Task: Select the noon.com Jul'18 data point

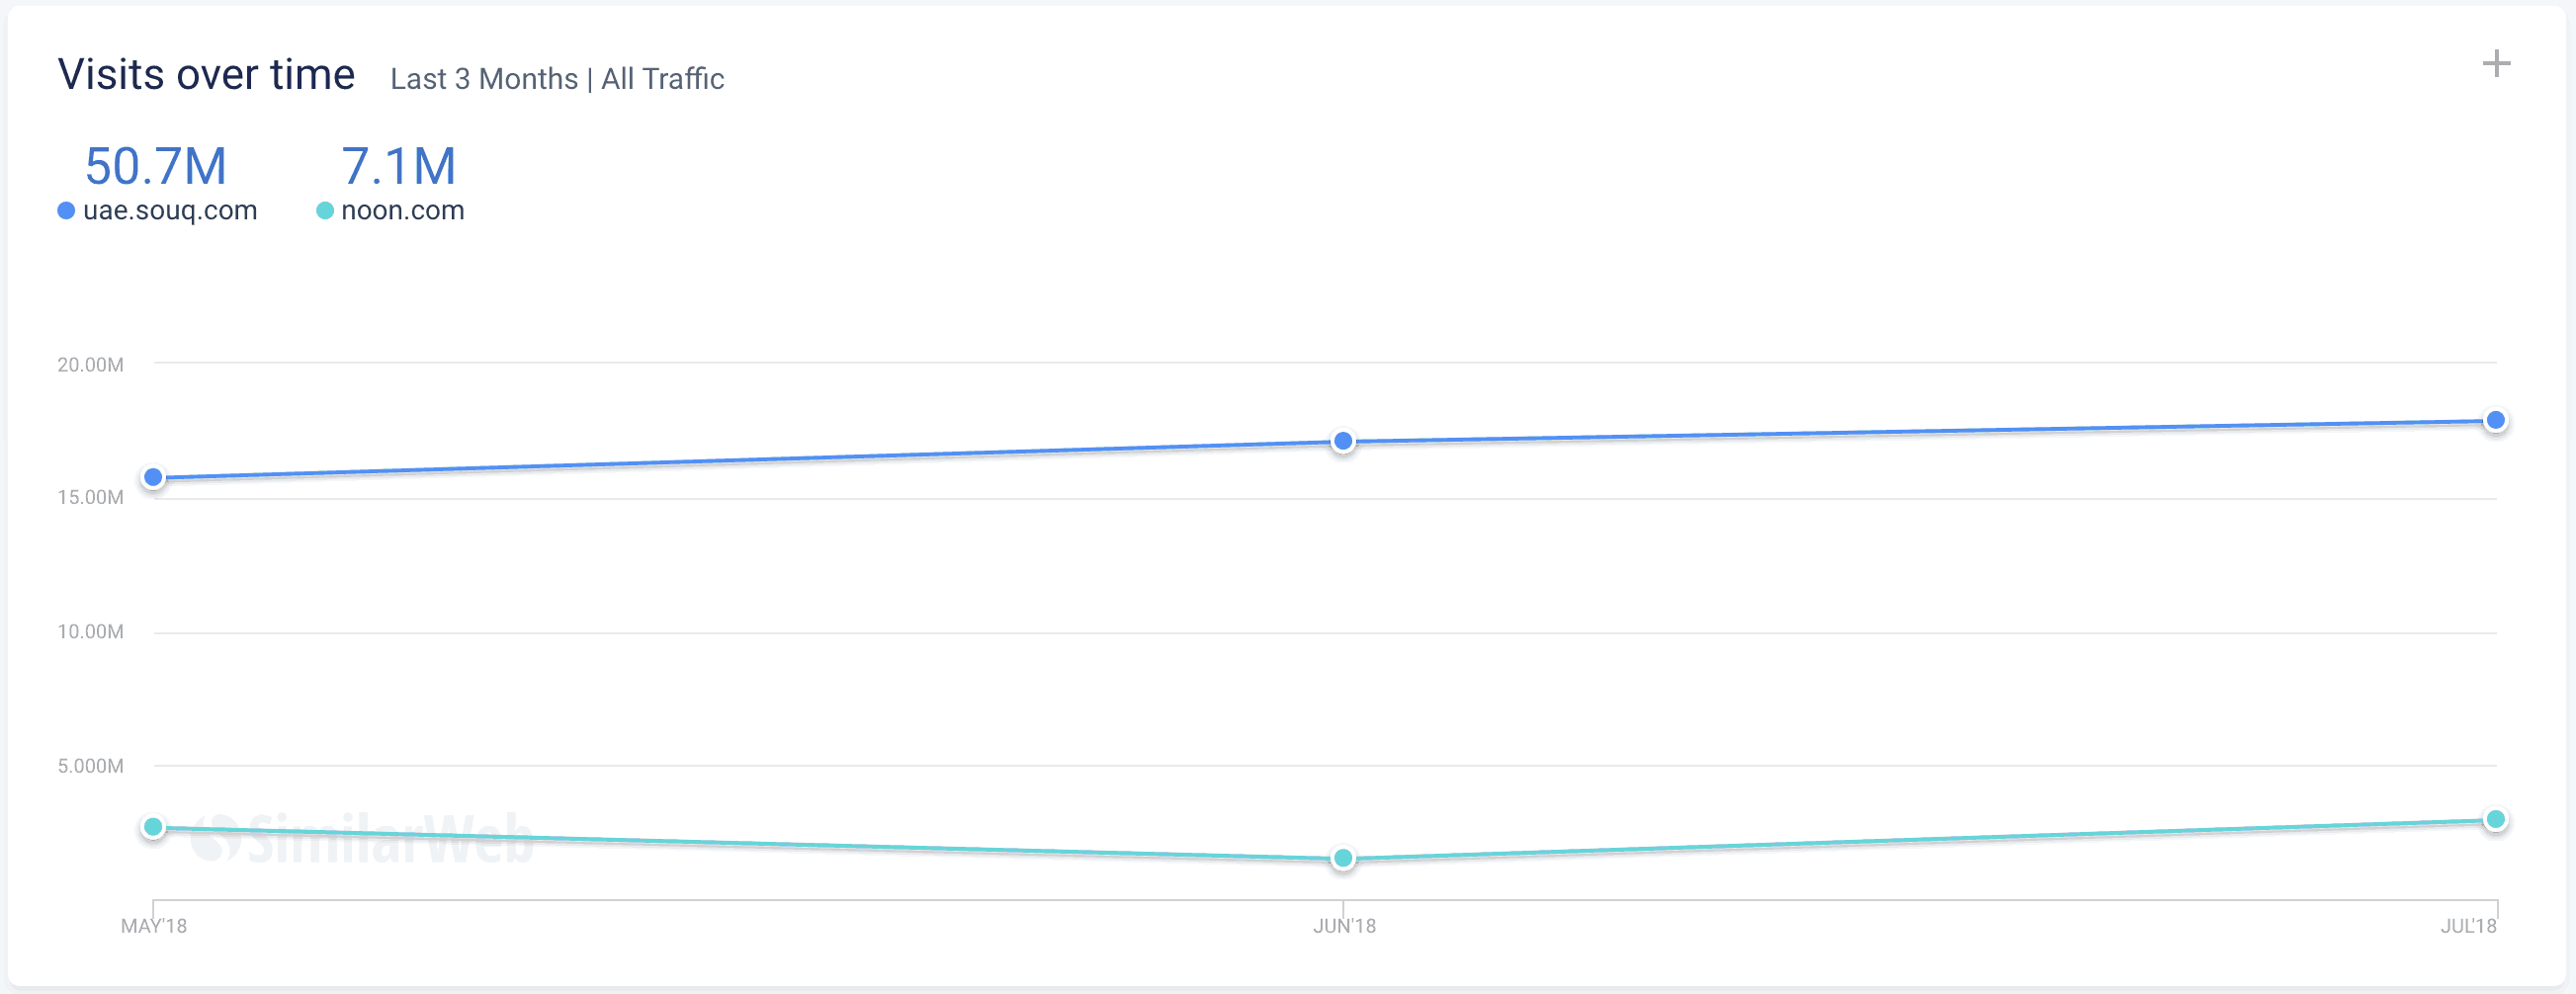Action: 2495,819
